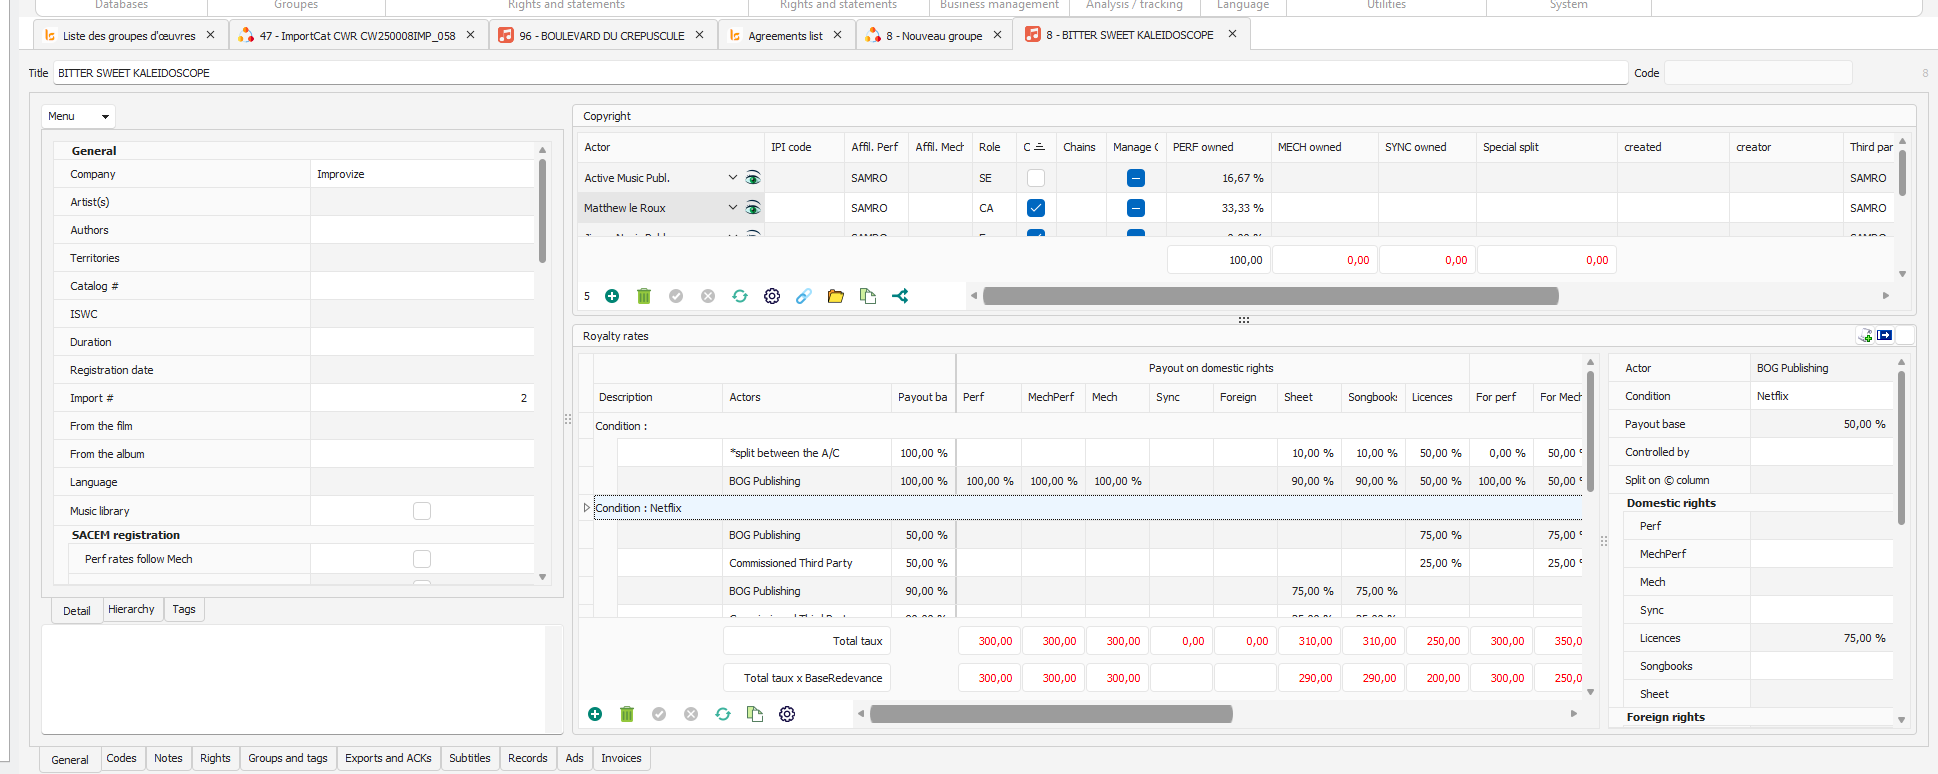Expand the Matthew le Roux actor dropdown
The width and height of the screenshot is (1938, 774).
click(x=732, y=208)
